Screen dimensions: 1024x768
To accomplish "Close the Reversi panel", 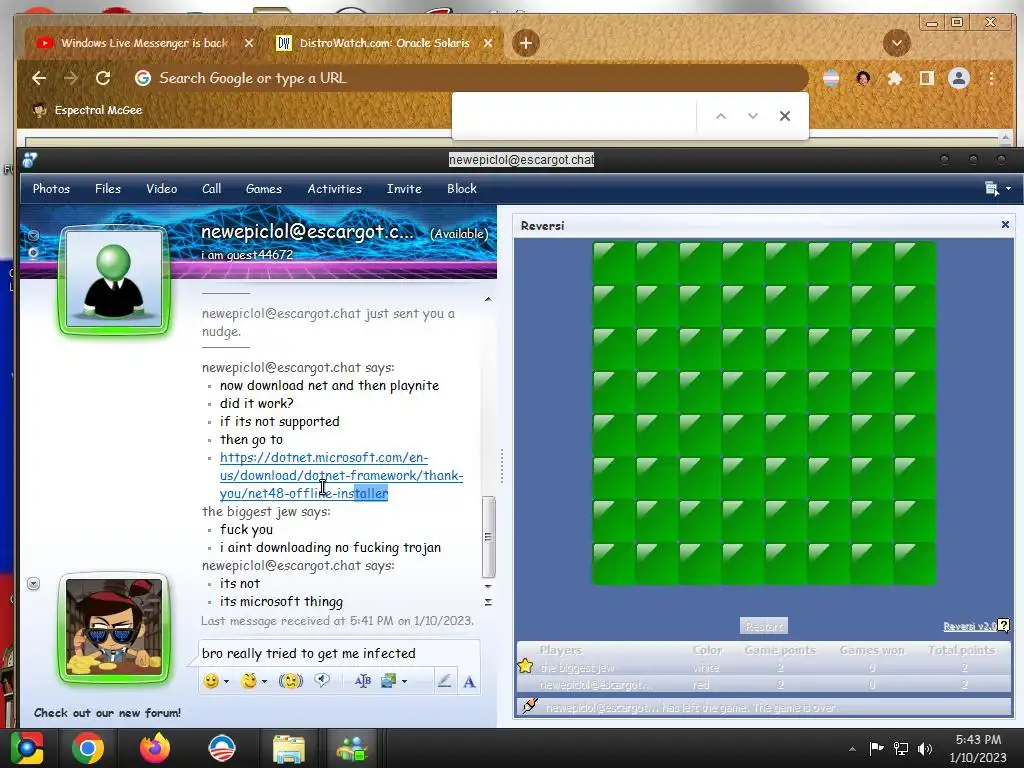I will [1005, 225].
